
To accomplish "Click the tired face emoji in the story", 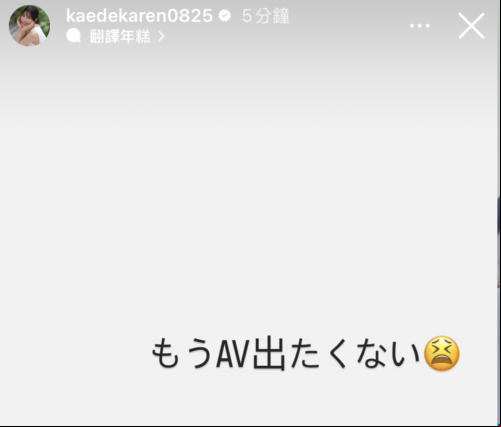I will [x=442, y=353].
